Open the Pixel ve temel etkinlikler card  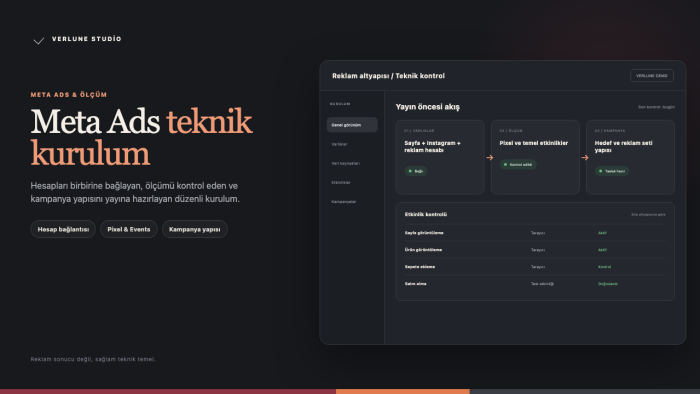[x=535, y=157]
